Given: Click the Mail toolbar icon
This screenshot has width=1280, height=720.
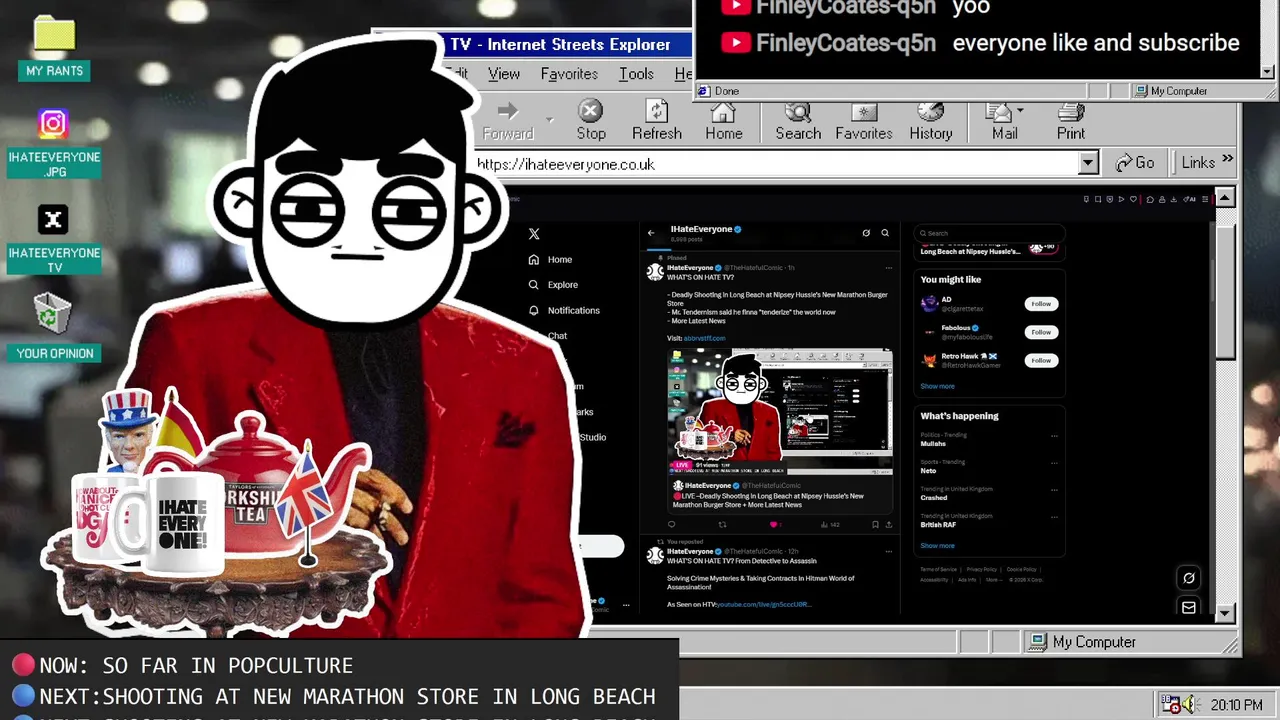Looking at the screenshot, I should [x=1000, y=121].
